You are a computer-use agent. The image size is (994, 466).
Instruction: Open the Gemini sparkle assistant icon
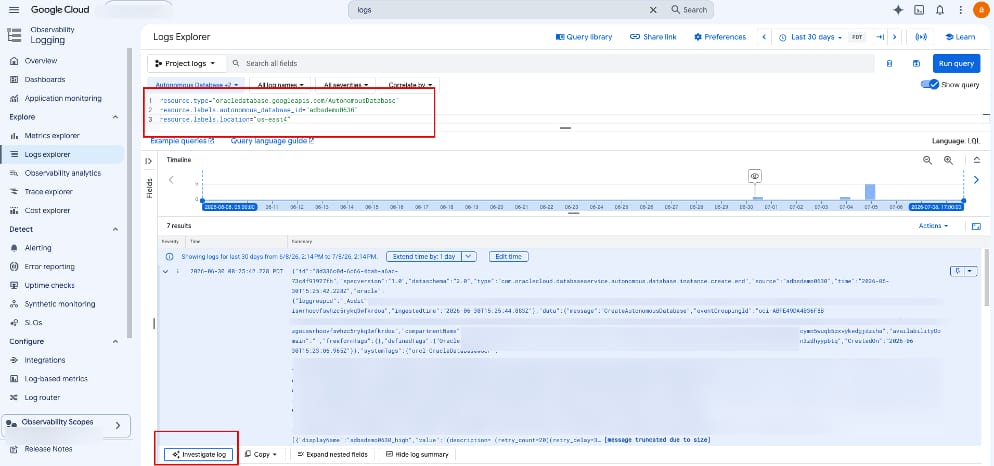(x=898, y=10)
